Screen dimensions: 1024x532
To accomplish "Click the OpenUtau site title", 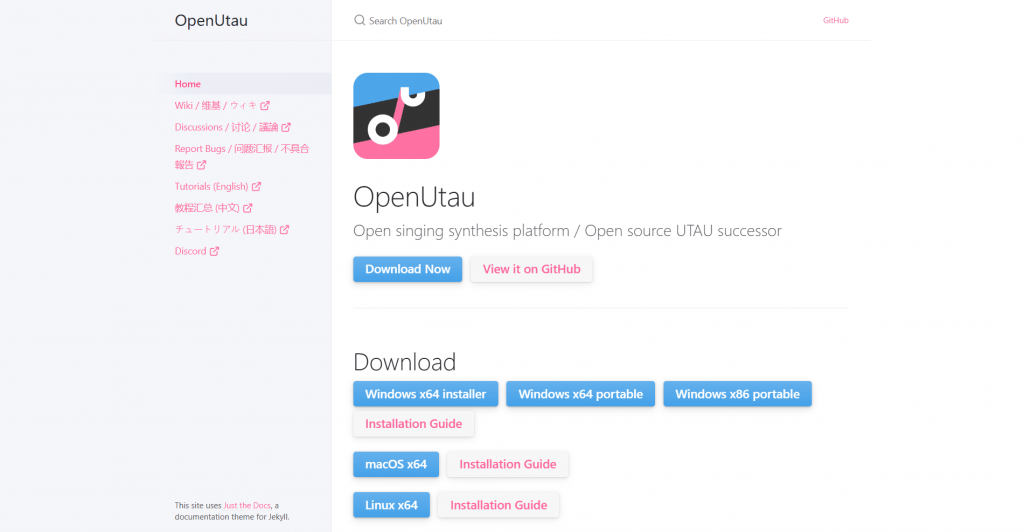I will pos(211,20).
